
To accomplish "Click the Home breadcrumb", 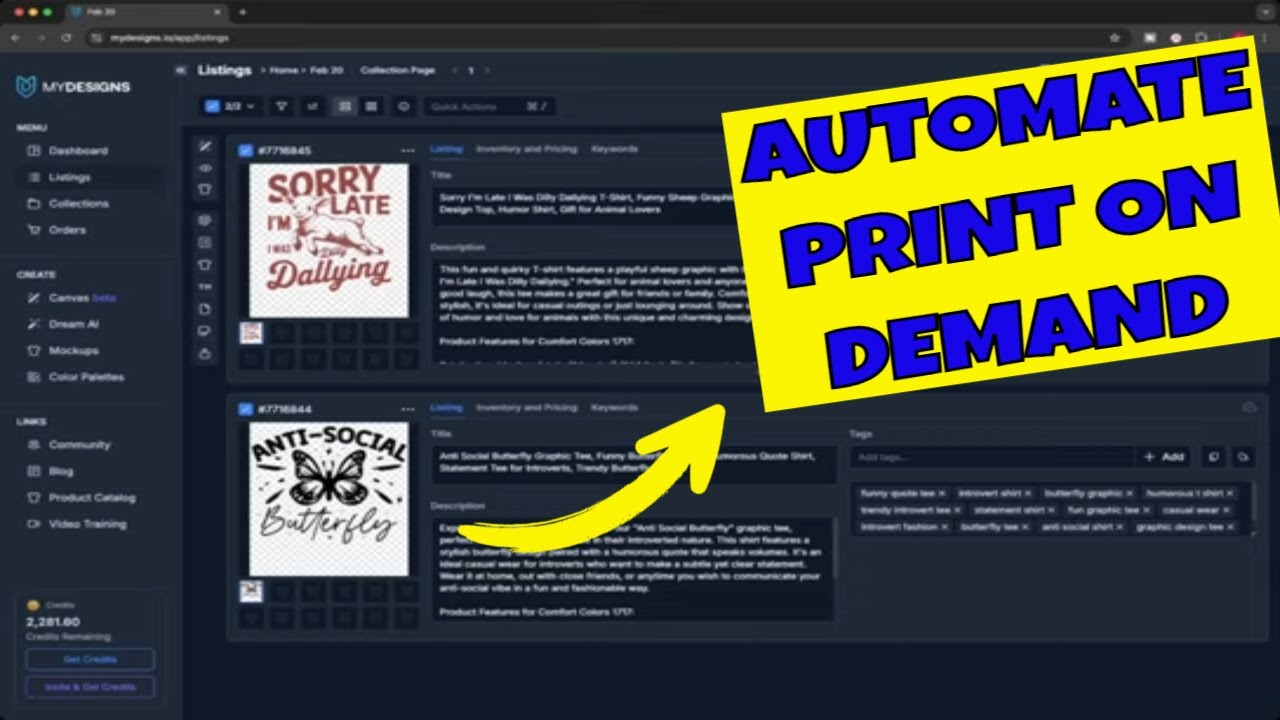I will pyautogui.click(x=284, y=70).
